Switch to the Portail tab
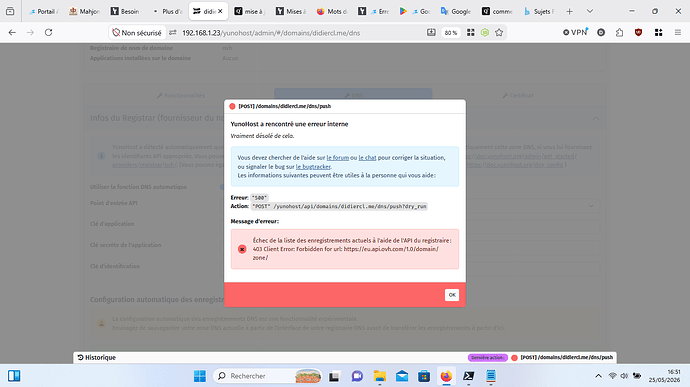 43,11
